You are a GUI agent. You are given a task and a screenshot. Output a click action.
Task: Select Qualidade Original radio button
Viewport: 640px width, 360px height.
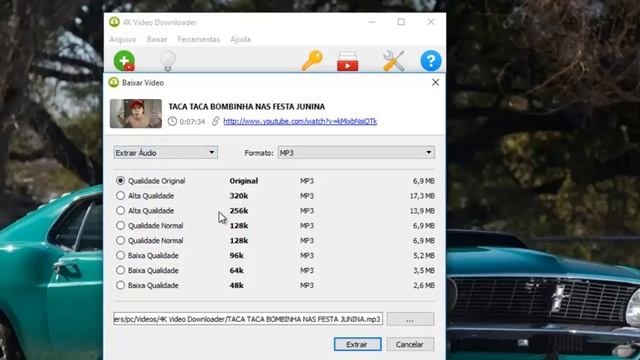click(x=120, y=180)
